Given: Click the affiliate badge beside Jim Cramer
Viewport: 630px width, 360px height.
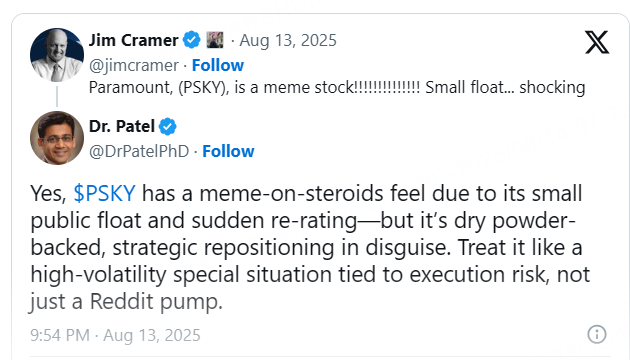Looking at the screenshot, I should tap(215, 40).
